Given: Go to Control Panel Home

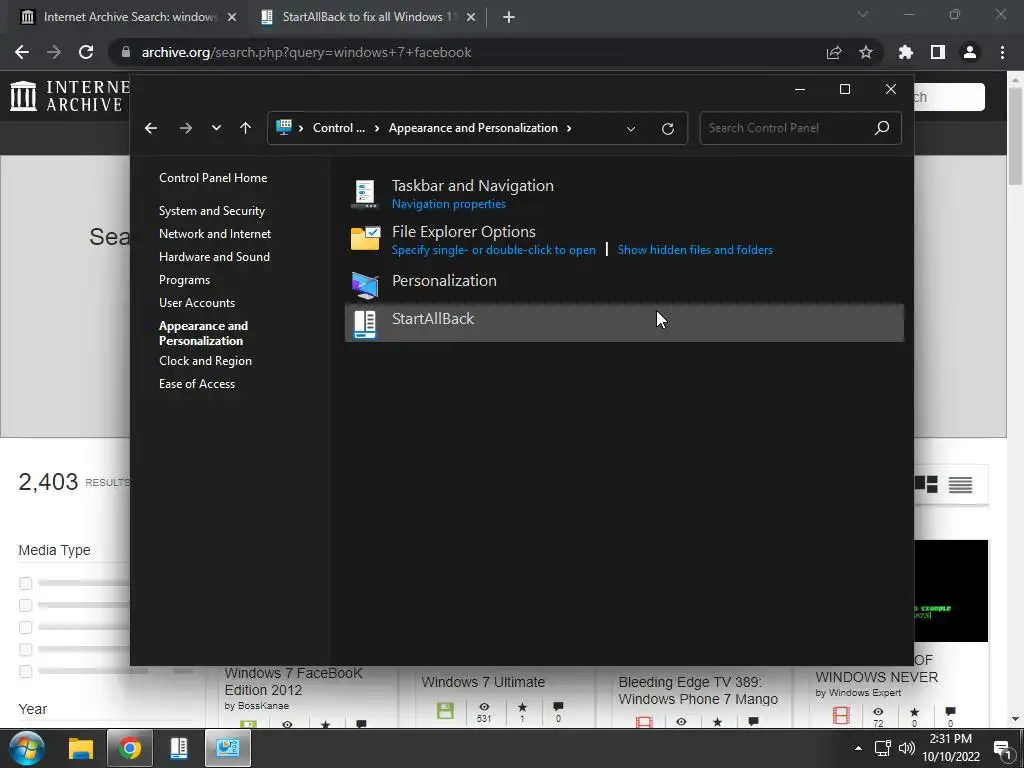Looking at the screenshot, I should click(x=213, y=178).
